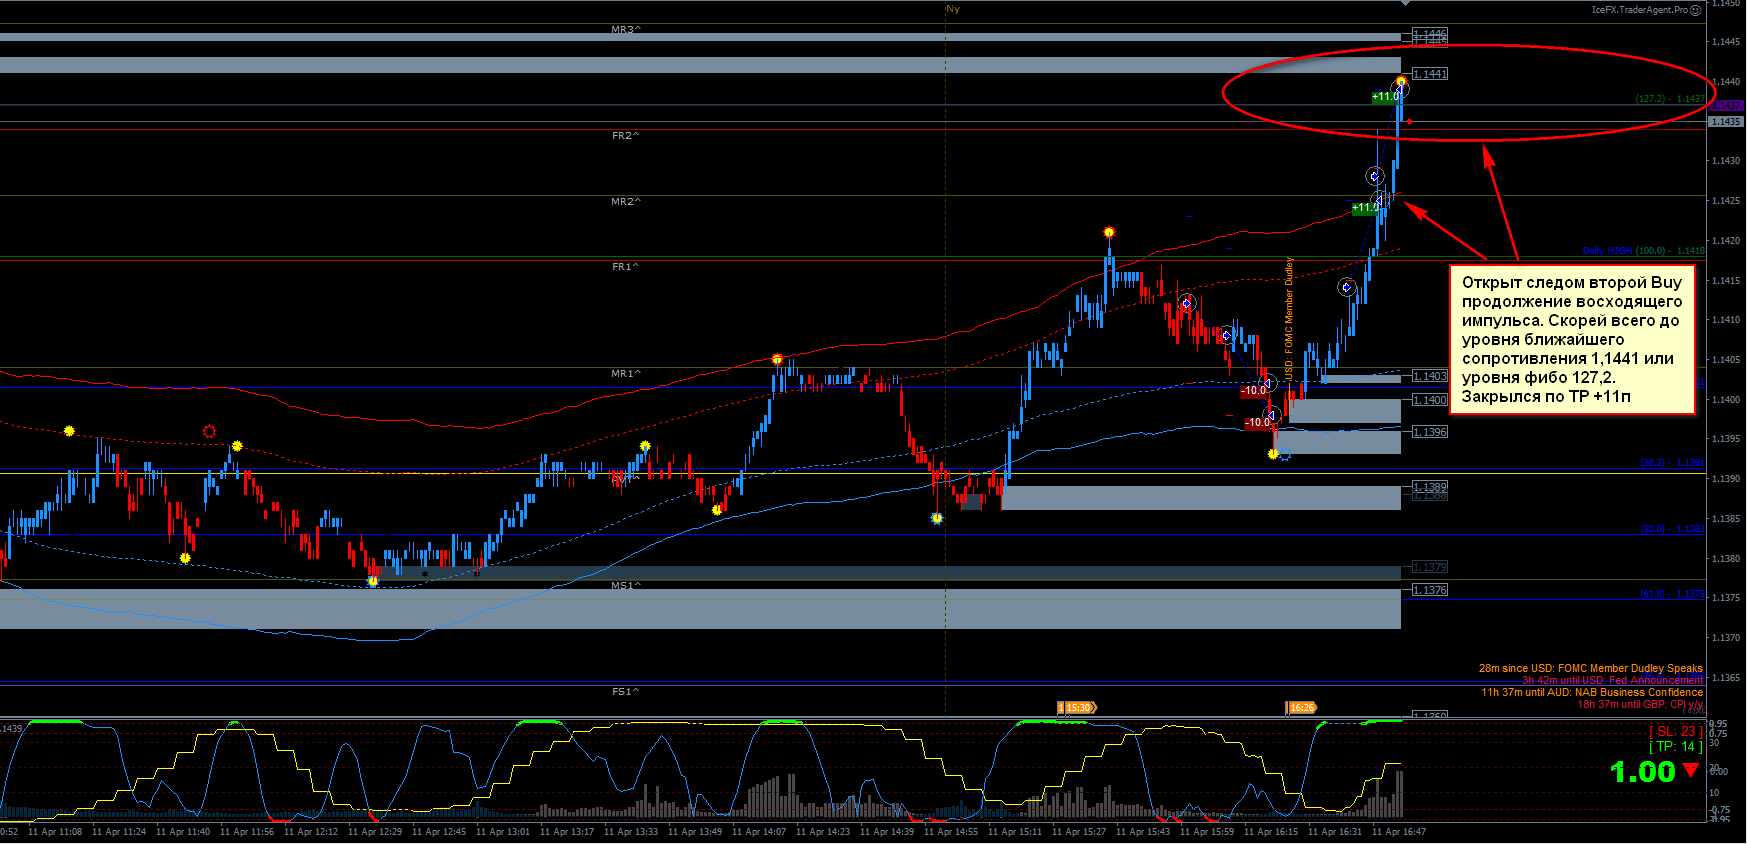Screen dimensions: 1747x844
Task: Click the MR3^ pivot level label
Action: coord(626,30)
